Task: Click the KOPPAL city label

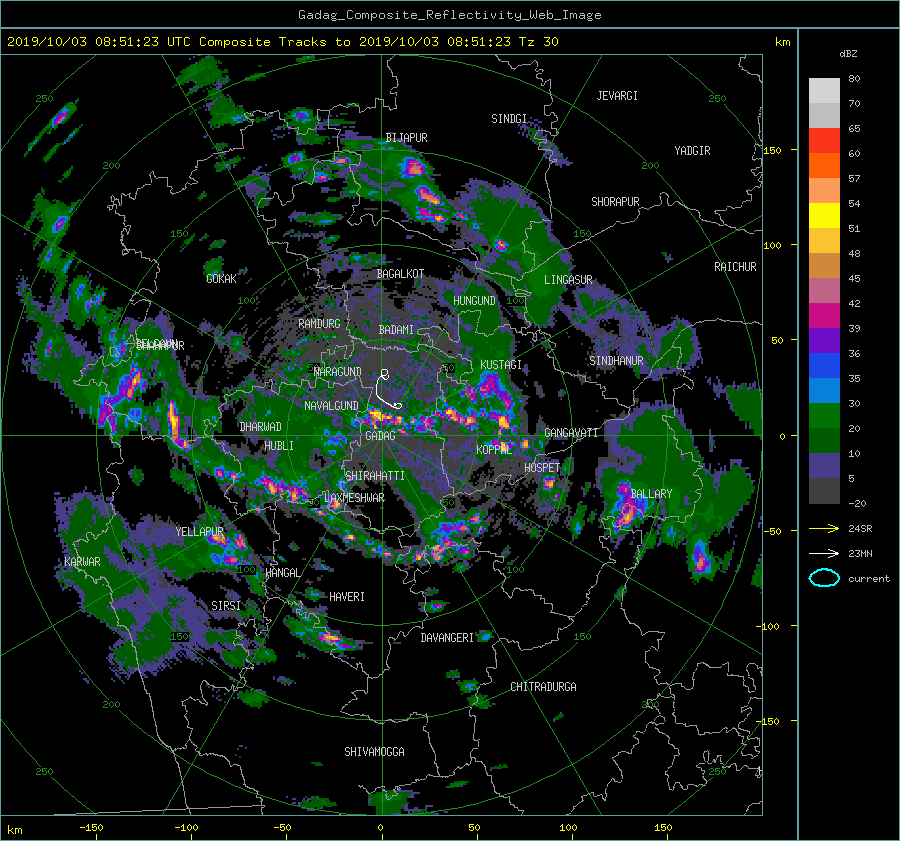Action: pos(494,449)
